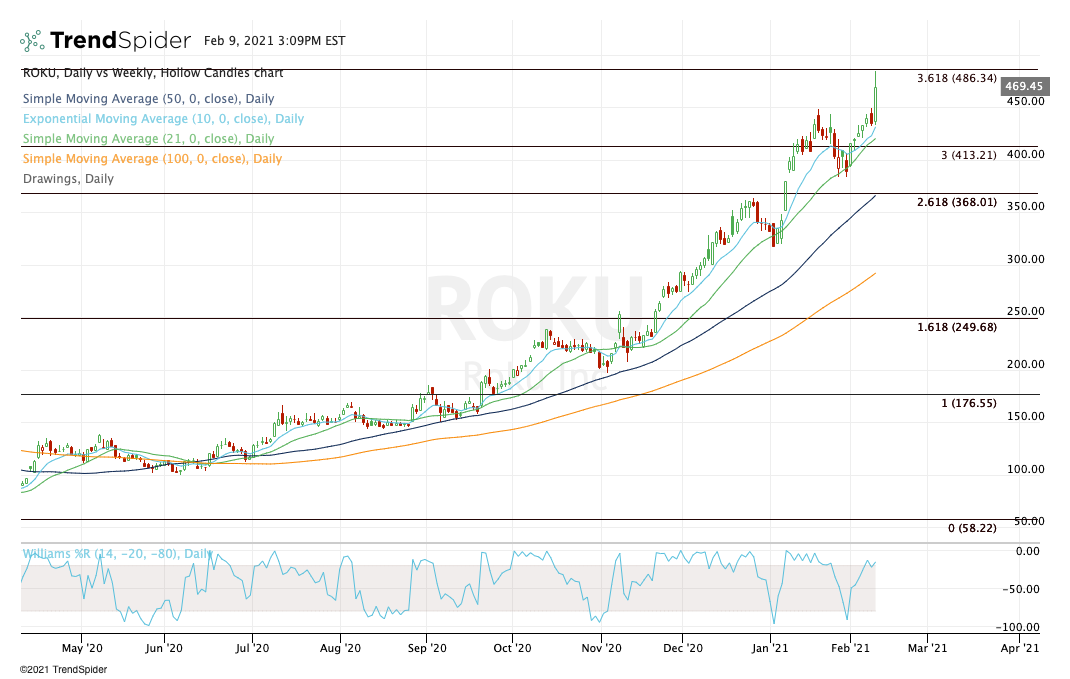Image resolution: width=1070 pixels, height=679 pixels.
Task: Click the Dec '20 date axis label
Action: tap(682, 648)
